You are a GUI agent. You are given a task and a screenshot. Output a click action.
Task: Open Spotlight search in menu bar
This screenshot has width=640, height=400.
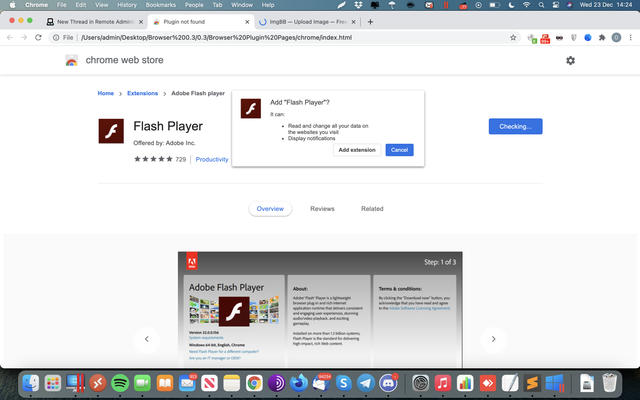coord(541,5)
